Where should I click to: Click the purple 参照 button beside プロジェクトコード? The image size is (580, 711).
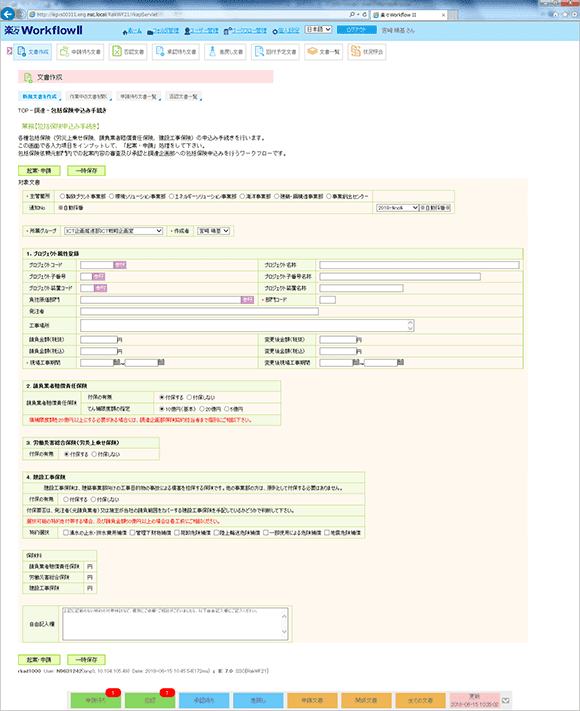pos(120,265)
